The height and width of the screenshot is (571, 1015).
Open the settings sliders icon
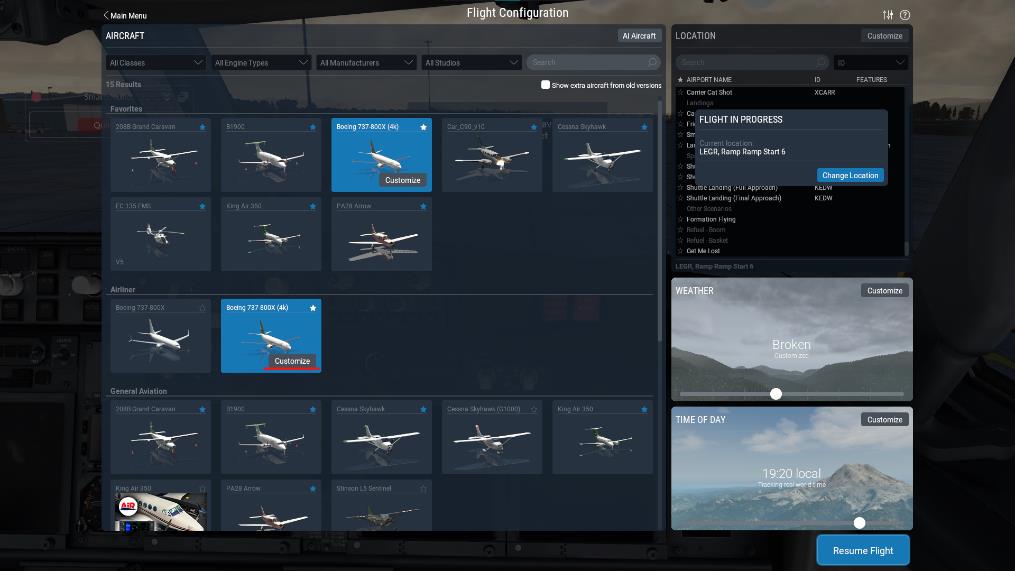point(887,15)
